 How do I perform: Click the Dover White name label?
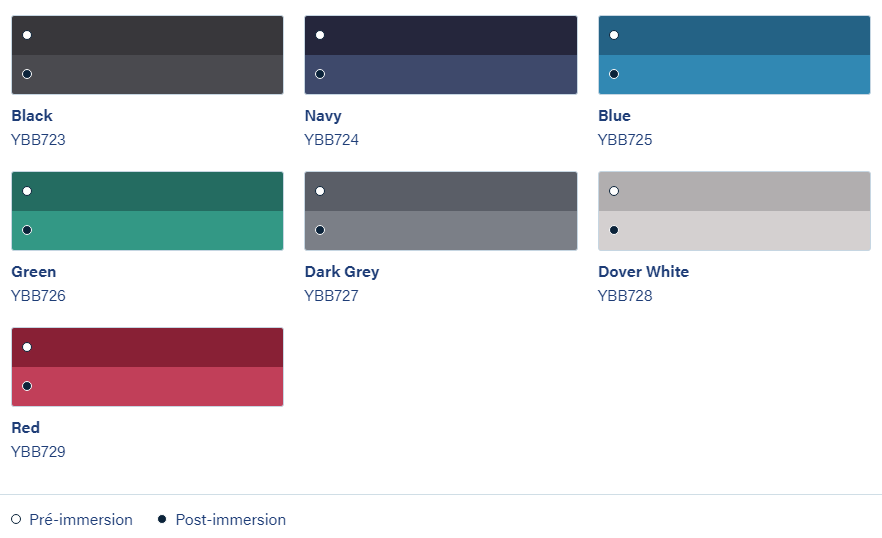click(643, 272)
